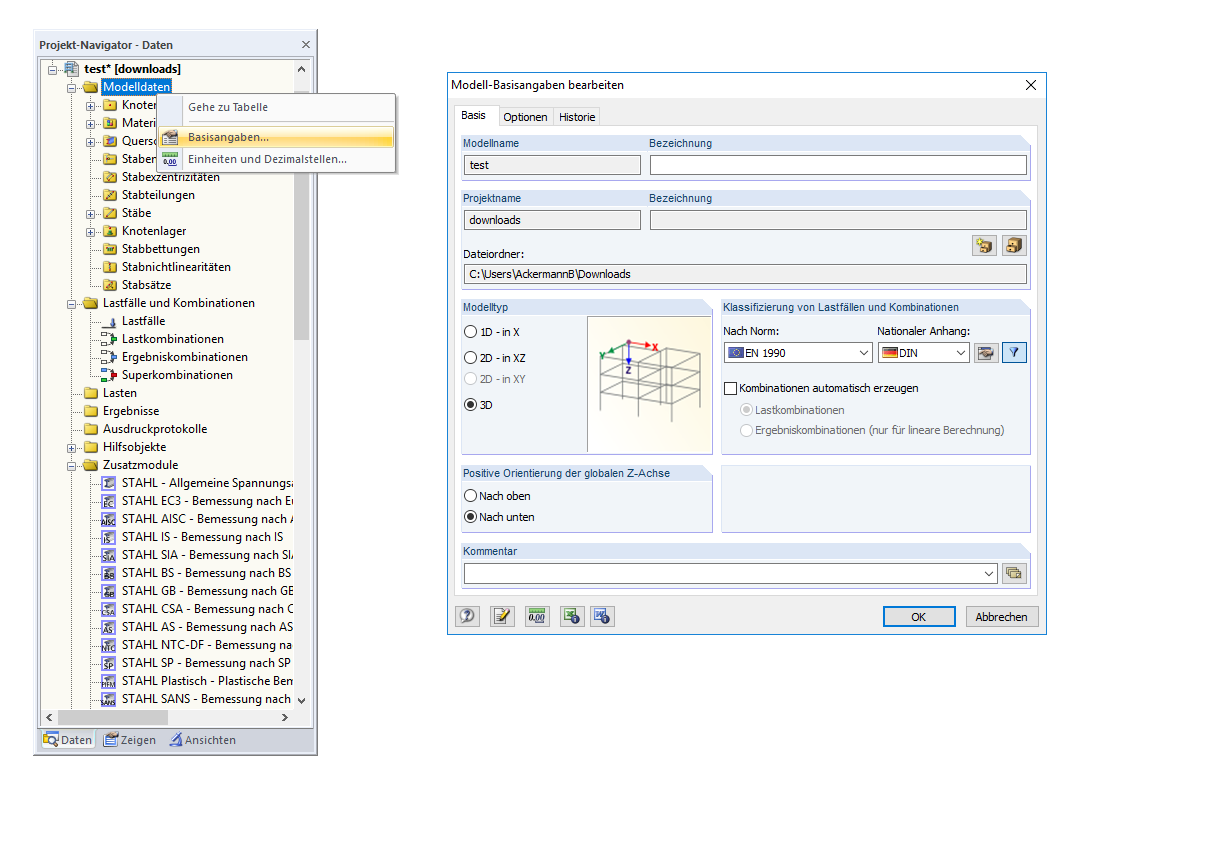
Task: Click the model Bezeichnung input field
Action: [838, 165]
